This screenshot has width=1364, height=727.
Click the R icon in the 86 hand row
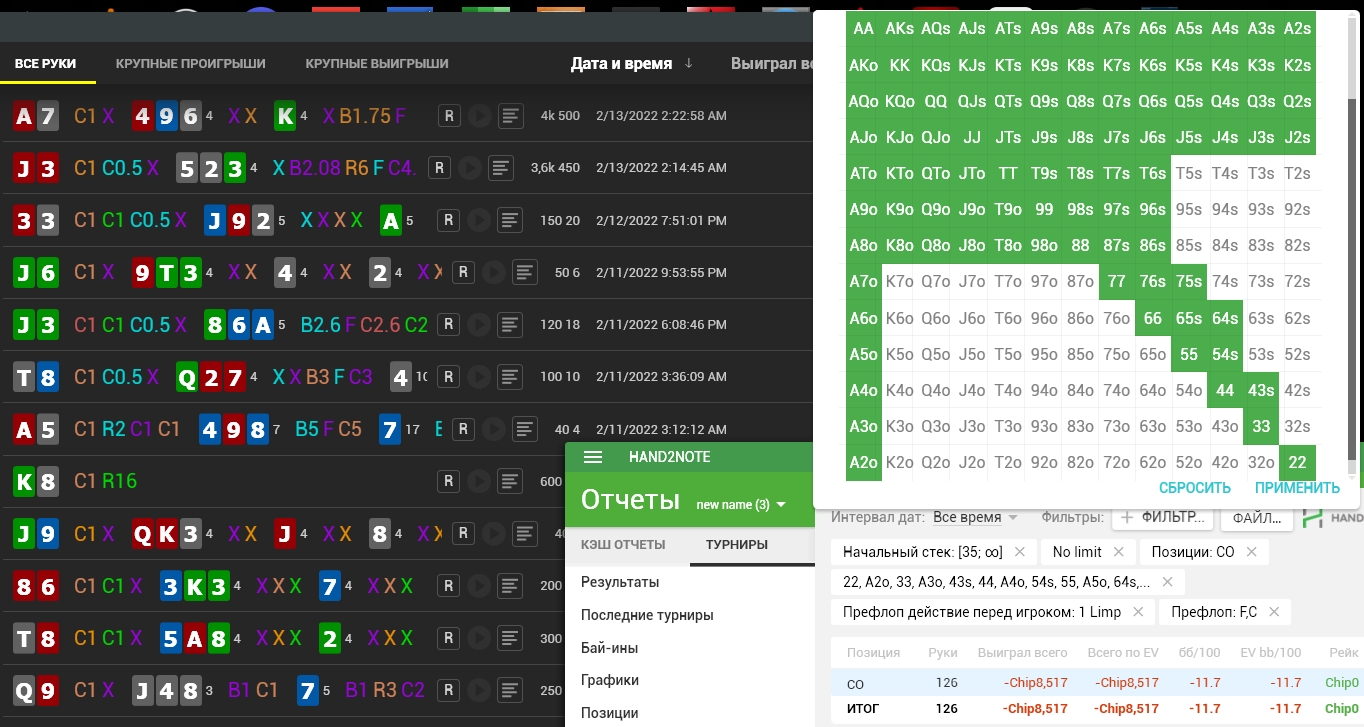[x=449, y=585]
